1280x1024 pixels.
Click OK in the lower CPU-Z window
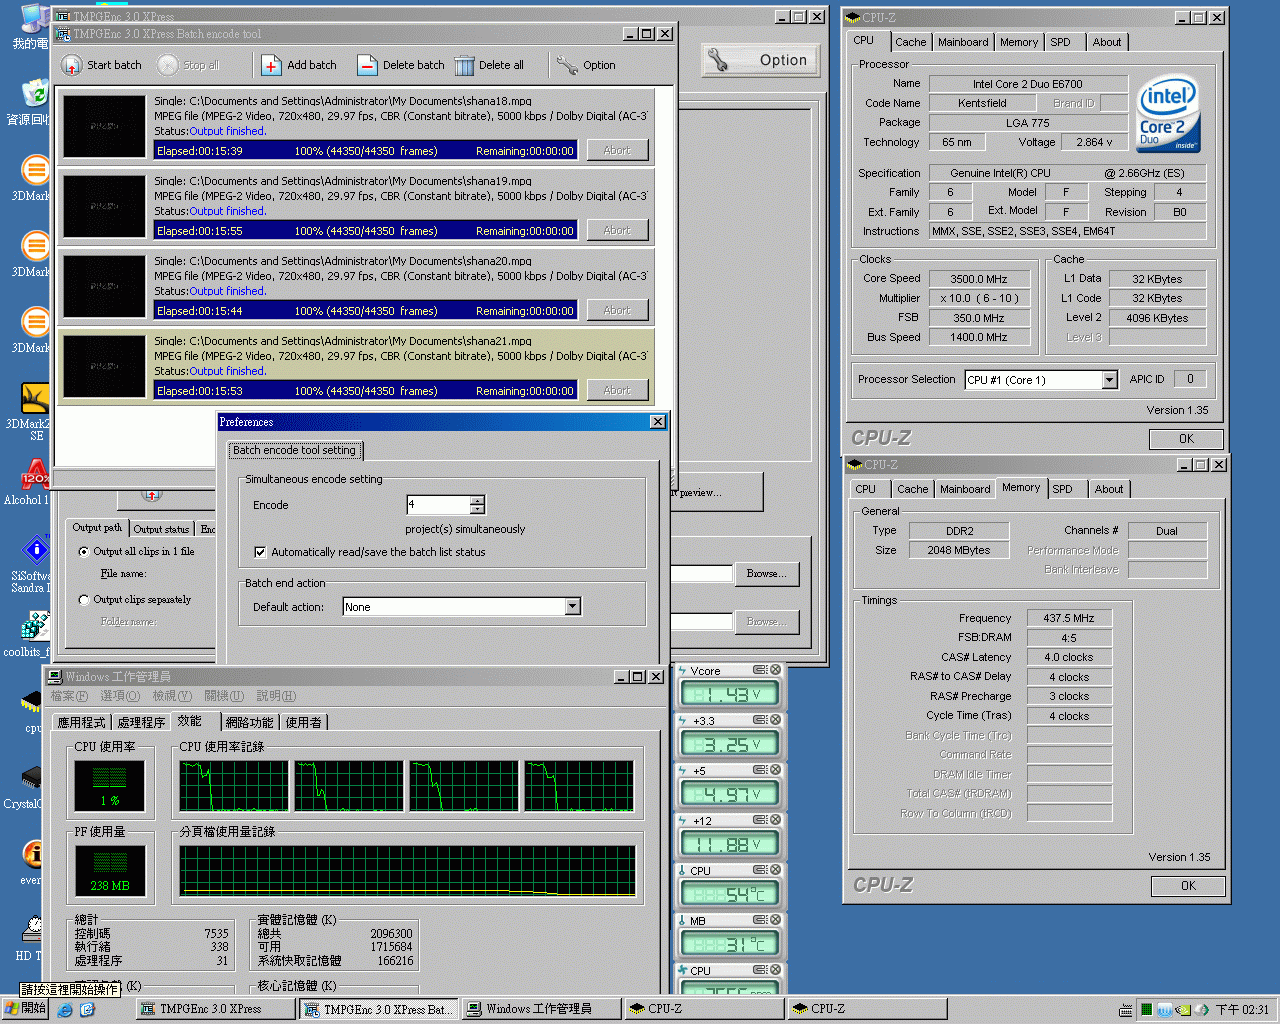pyautogui.click(x=1188, y=886)
